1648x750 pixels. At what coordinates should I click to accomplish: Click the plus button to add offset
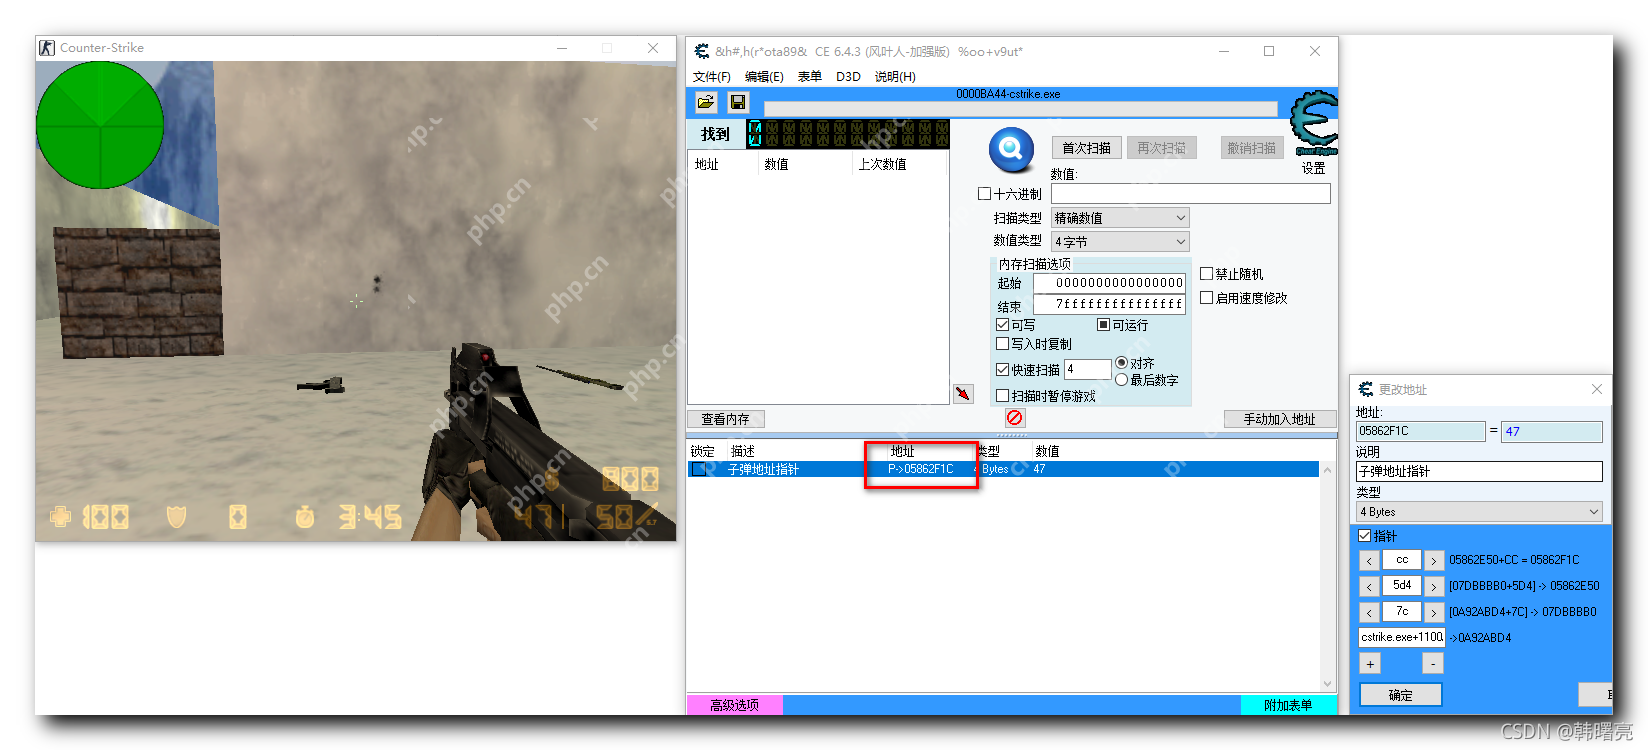[x=1370, y=663]
